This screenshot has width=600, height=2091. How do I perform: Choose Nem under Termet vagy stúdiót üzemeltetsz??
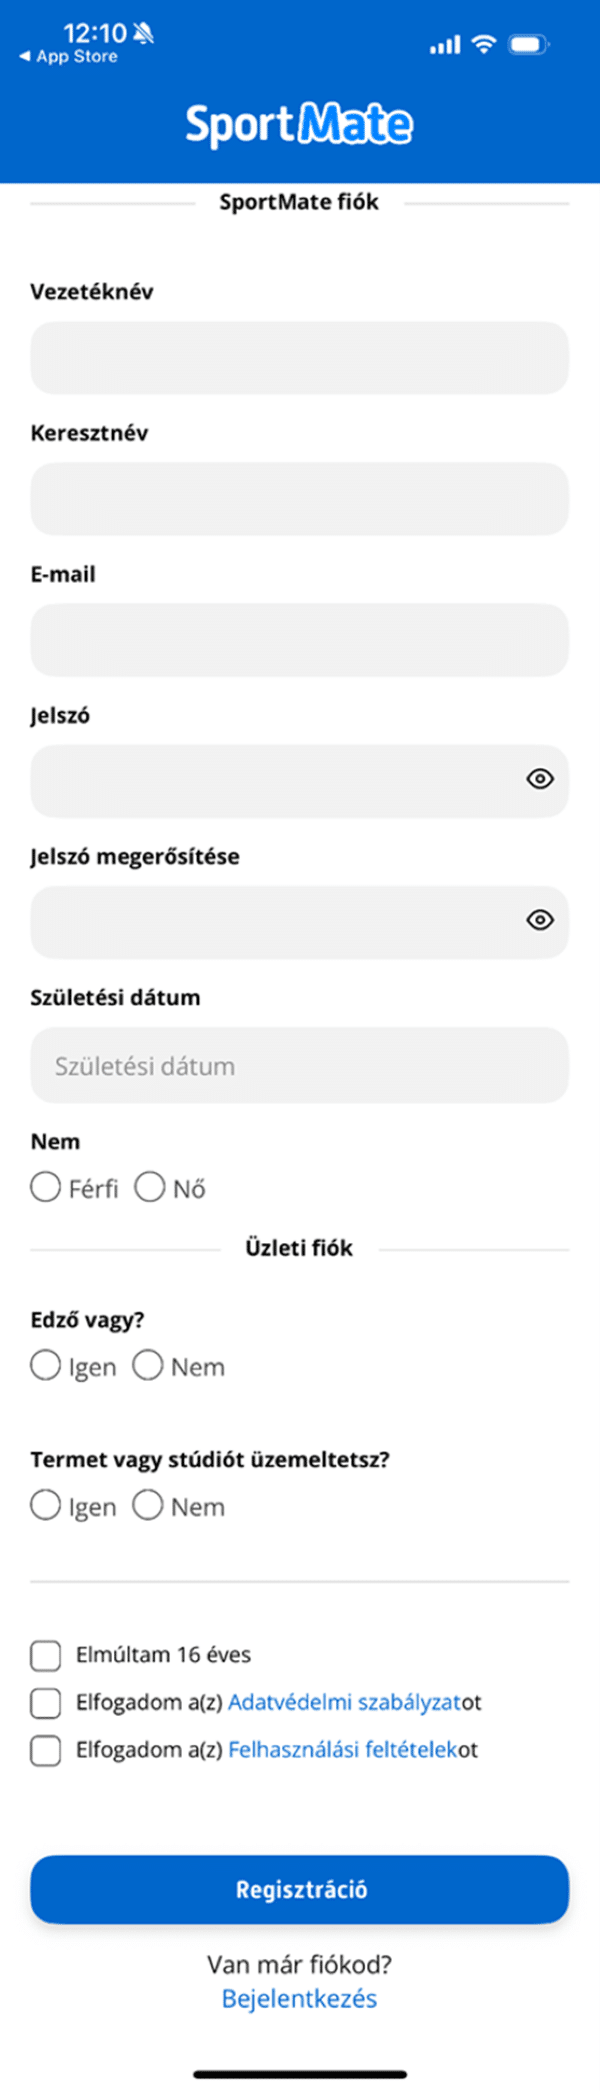point(148,1506)
